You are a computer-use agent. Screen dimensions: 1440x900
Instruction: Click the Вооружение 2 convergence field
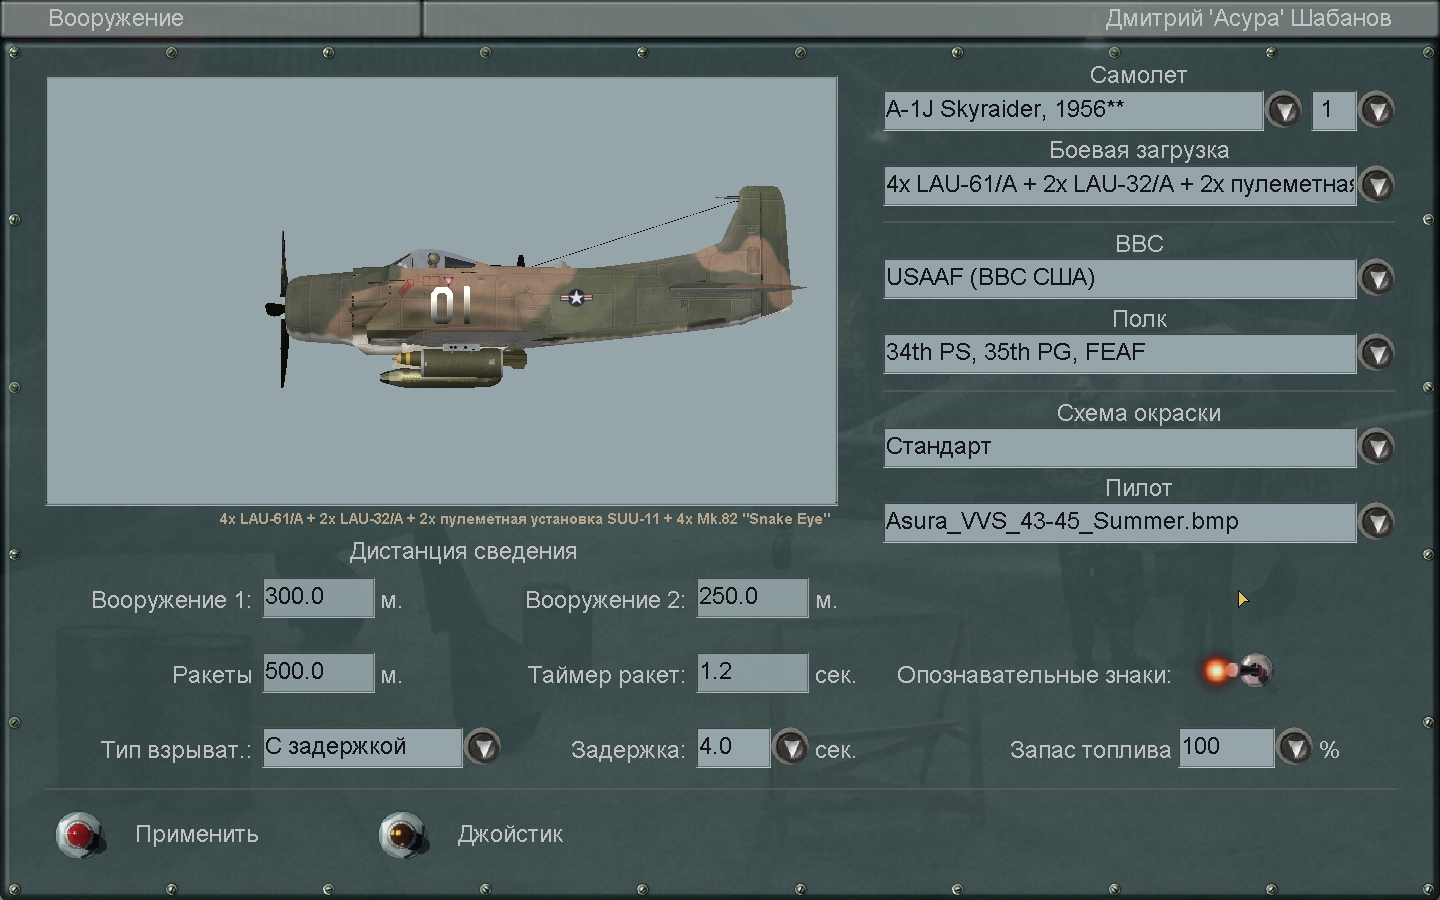point(752,598)
